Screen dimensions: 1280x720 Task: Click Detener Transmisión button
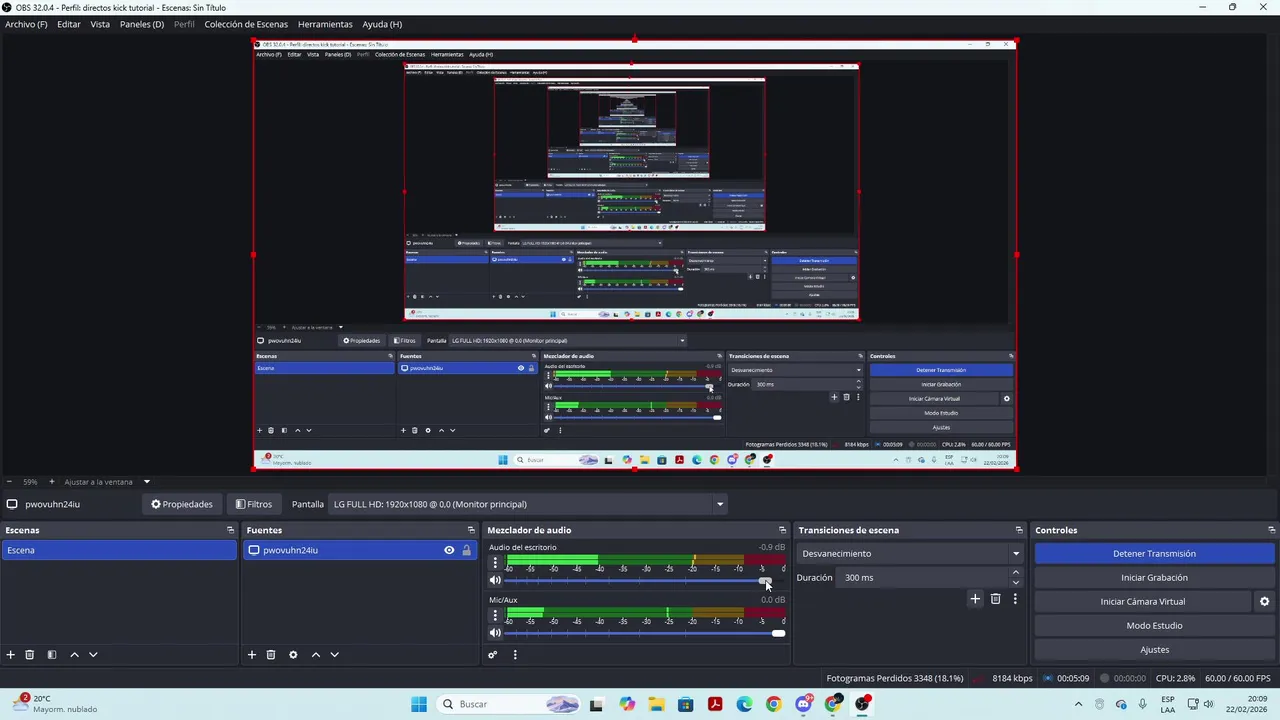point(1154,554)
